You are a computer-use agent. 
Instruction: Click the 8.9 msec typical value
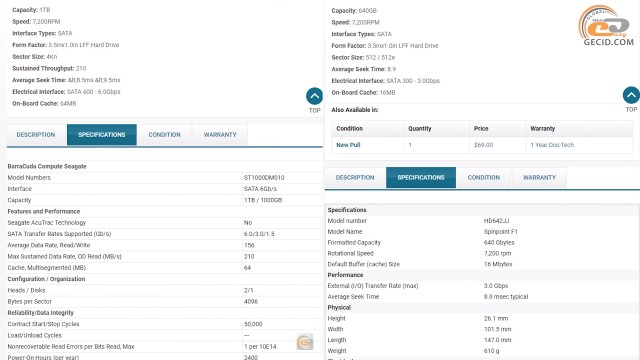point(506,297)
